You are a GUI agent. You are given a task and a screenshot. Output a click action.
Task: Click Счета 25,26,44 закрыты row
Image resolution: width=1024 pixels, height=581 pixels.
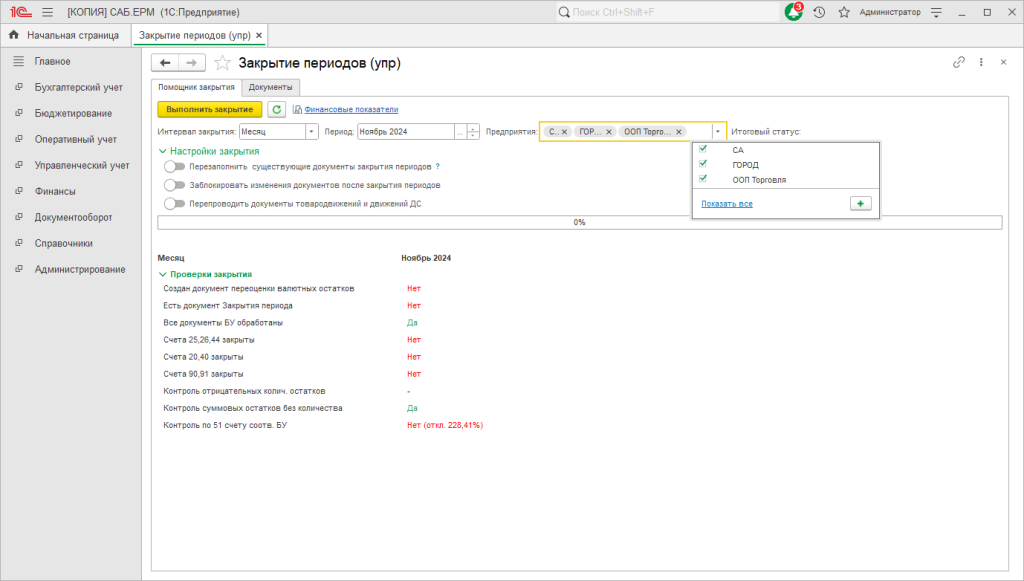click(209, 339)
